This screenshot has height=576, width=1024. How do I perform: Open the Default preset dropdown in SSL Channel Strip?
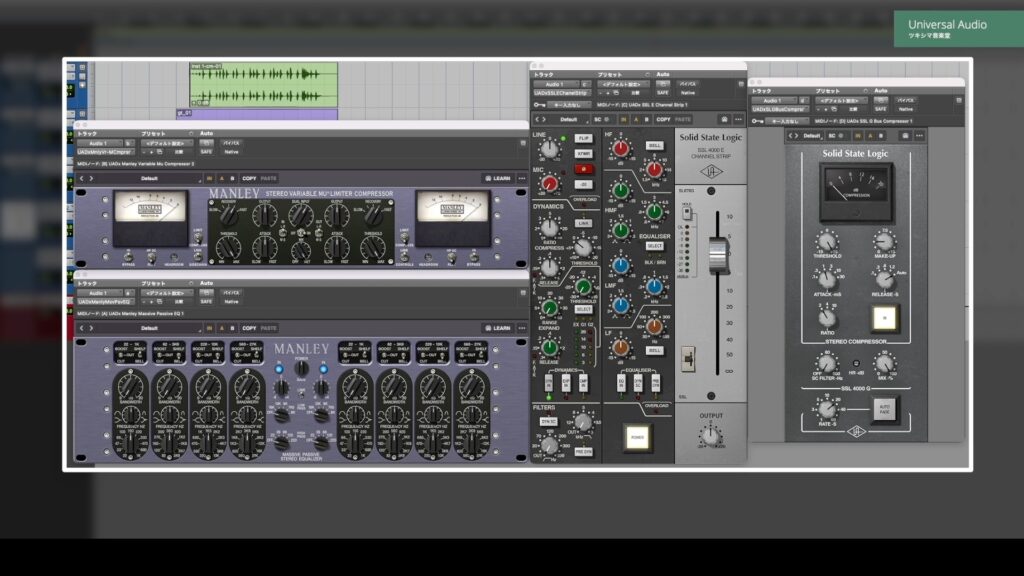pyautogui.click(x=571, y=119)
